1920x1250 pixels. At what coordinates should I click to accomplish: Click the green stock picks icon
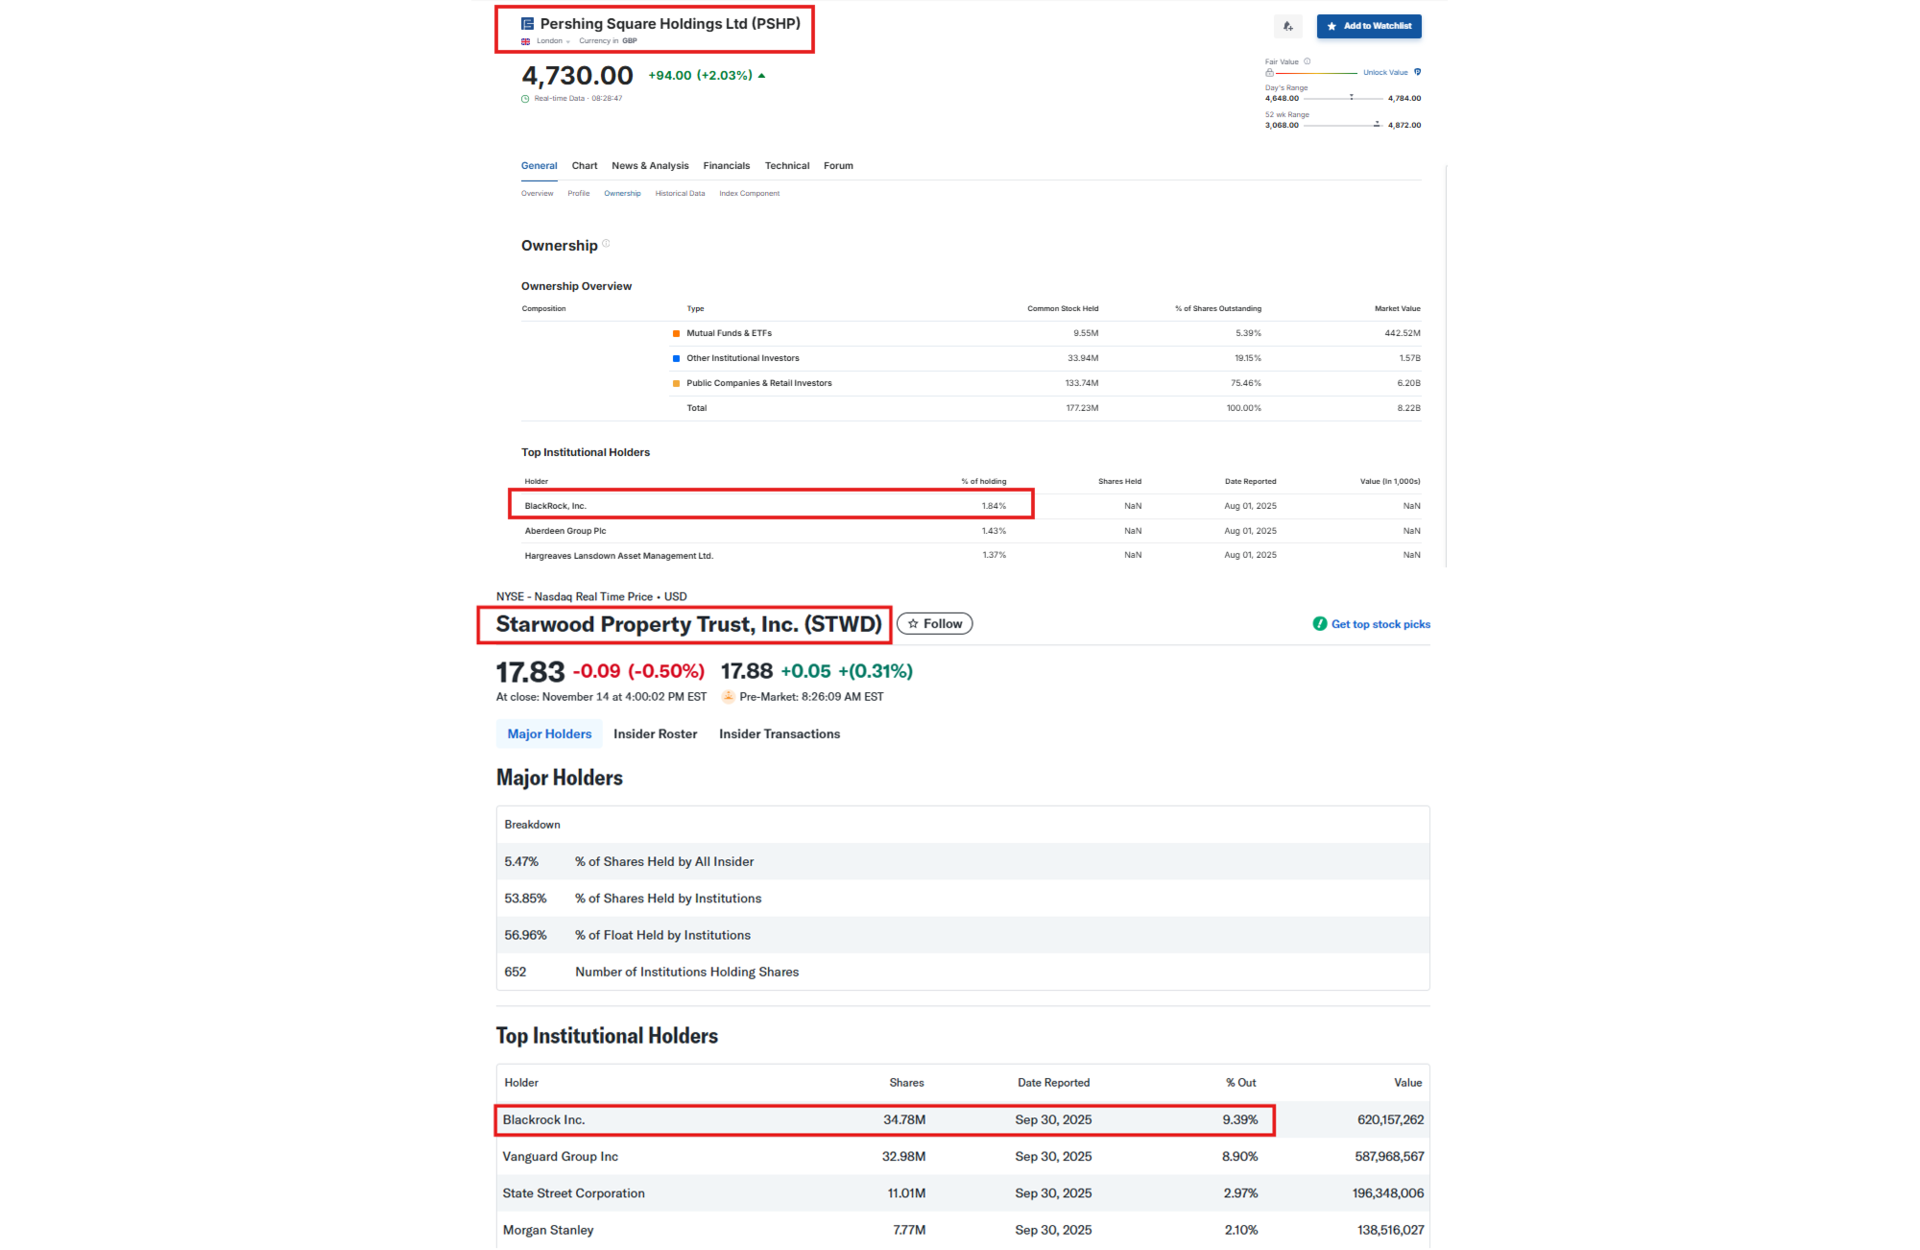pyautogui.click(x=1319, y=624)
